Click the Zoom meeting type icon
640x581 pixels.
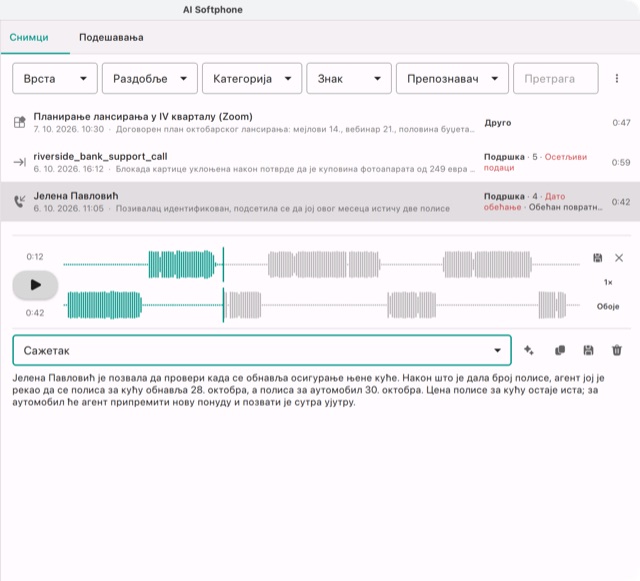coord(20,122)
